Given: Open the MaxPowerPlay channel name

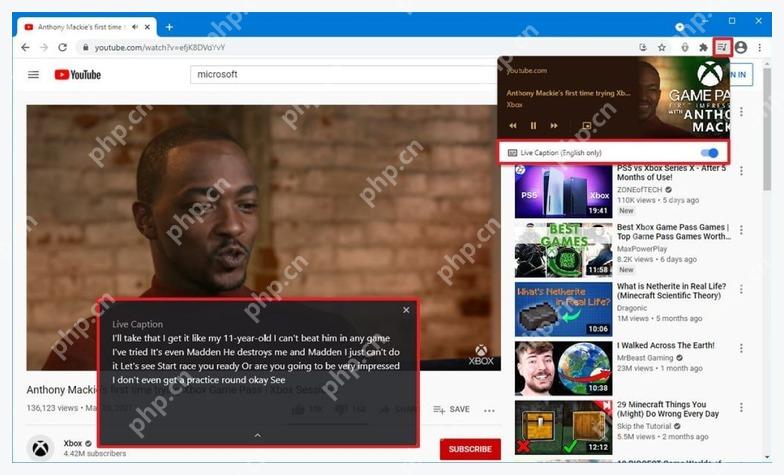Looking at the screenshot, I should coord(642,248).
